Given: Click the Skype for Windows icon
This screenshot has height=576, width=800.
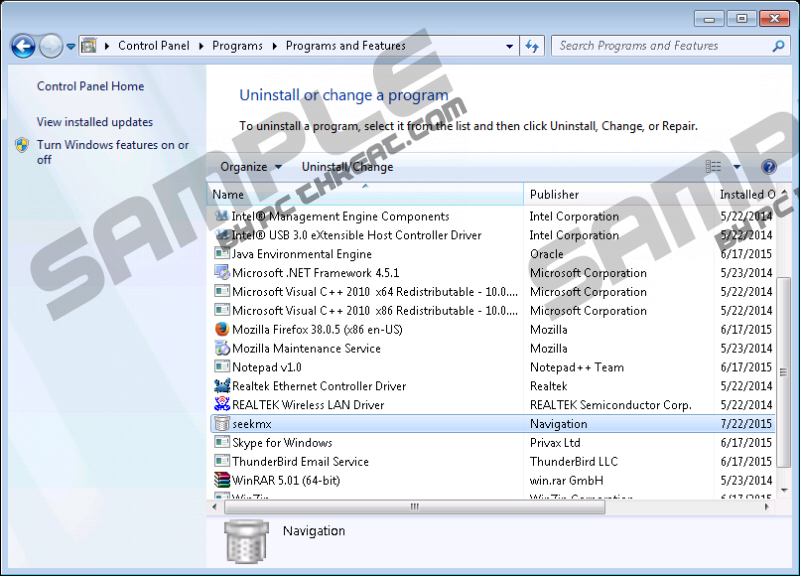Looking at the screenshot, I should click(x=222, y=443).
